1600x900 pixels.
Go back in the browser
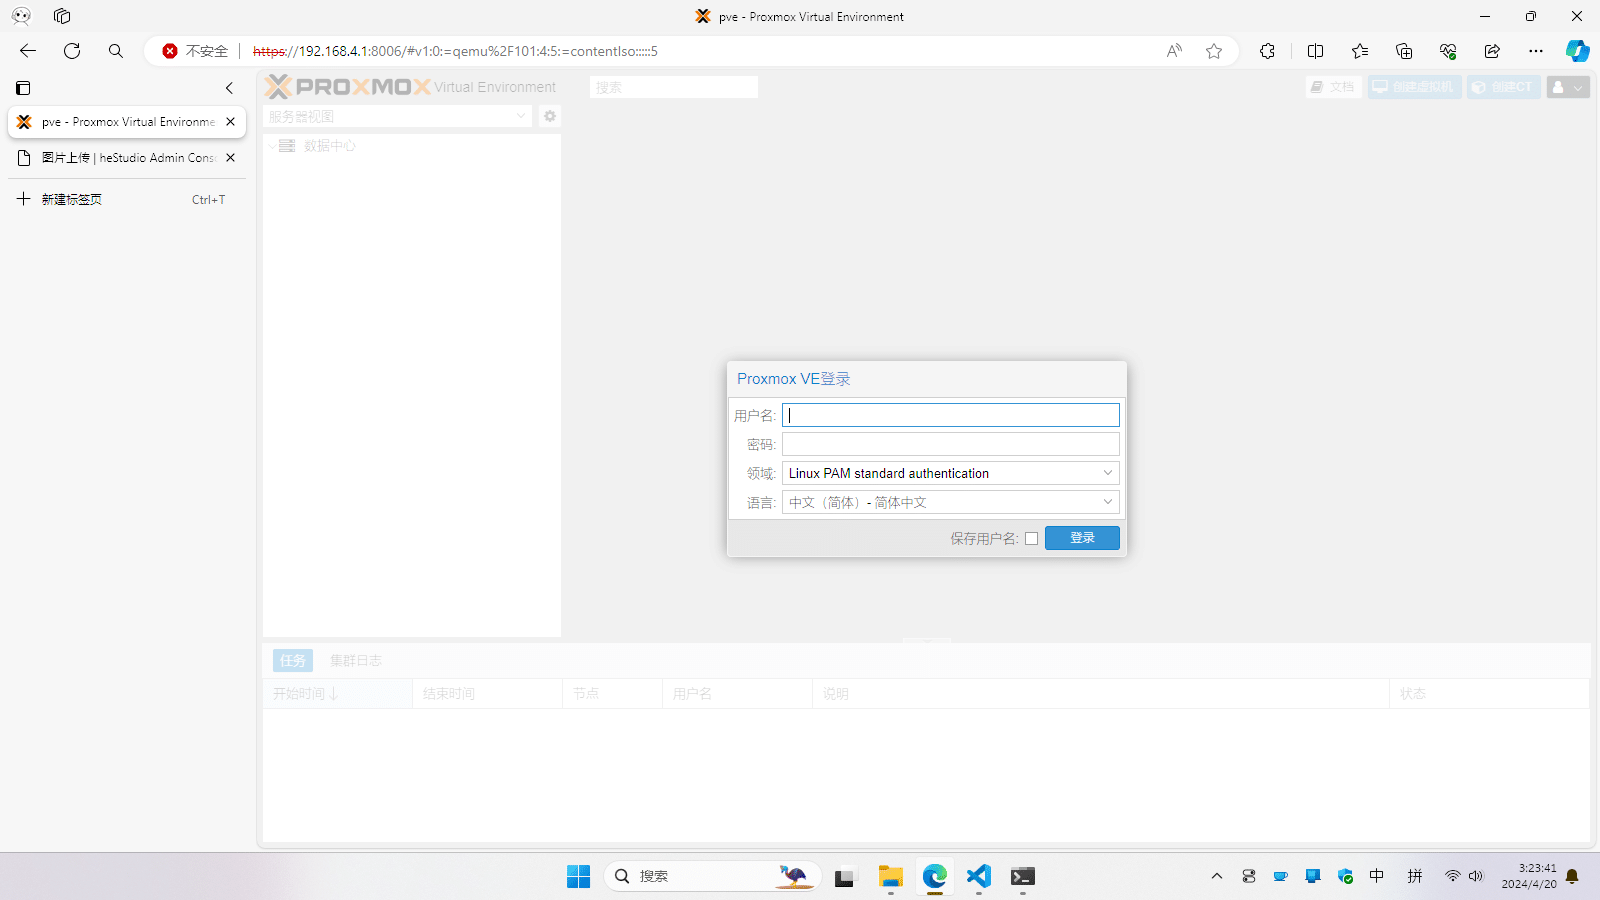click(x=28, y=51)
